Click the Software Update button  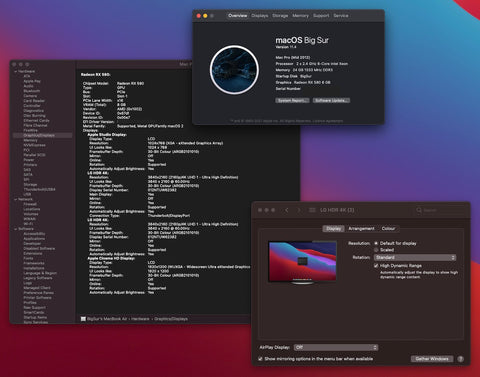click(x=331, y=100)
